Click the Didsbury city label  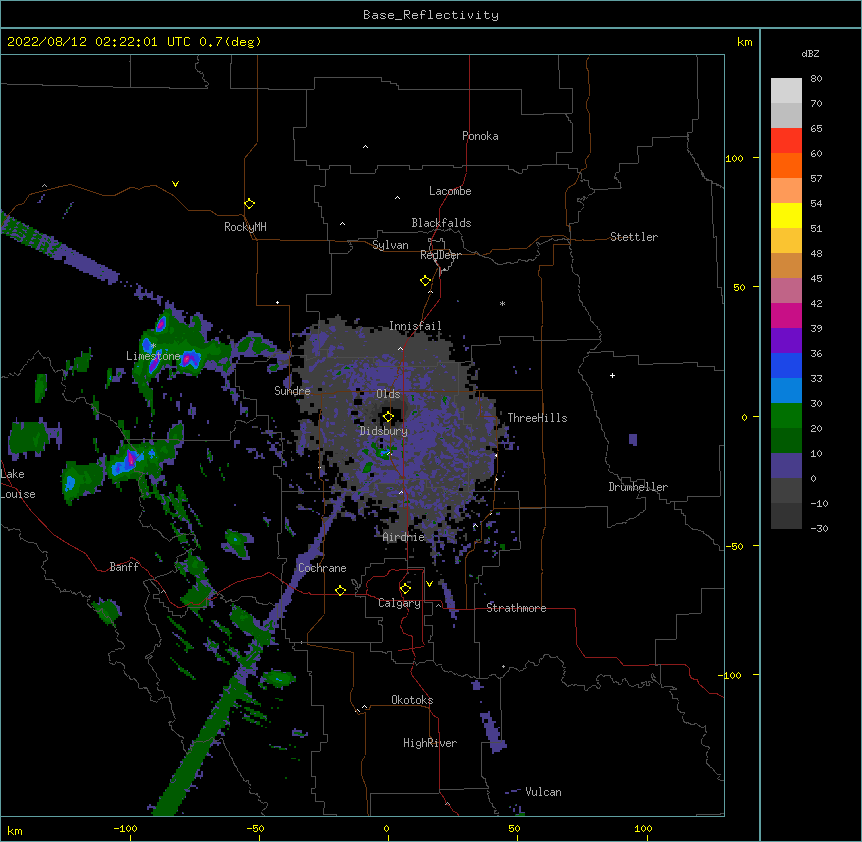[x=383, y=431]
